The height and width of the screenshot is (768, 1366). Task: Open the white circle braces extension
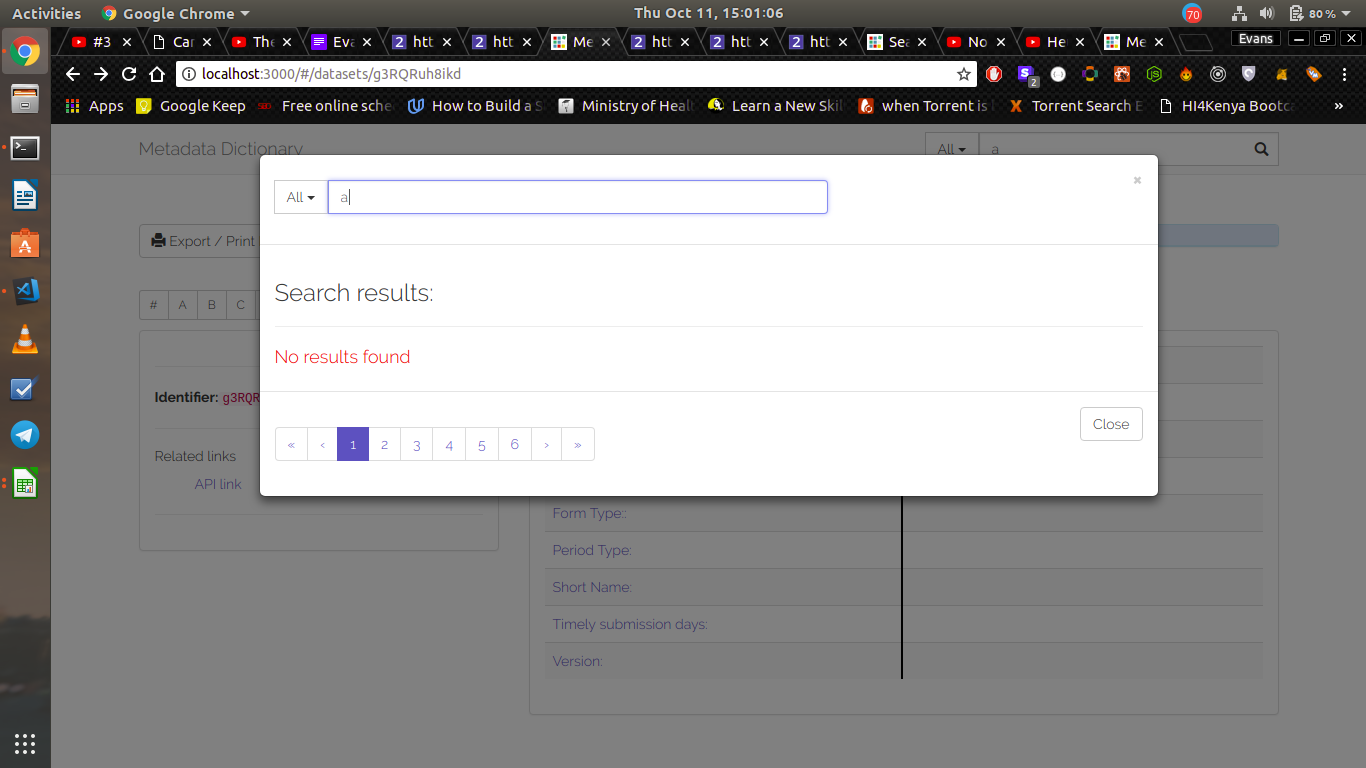(x=1058, y=74)
